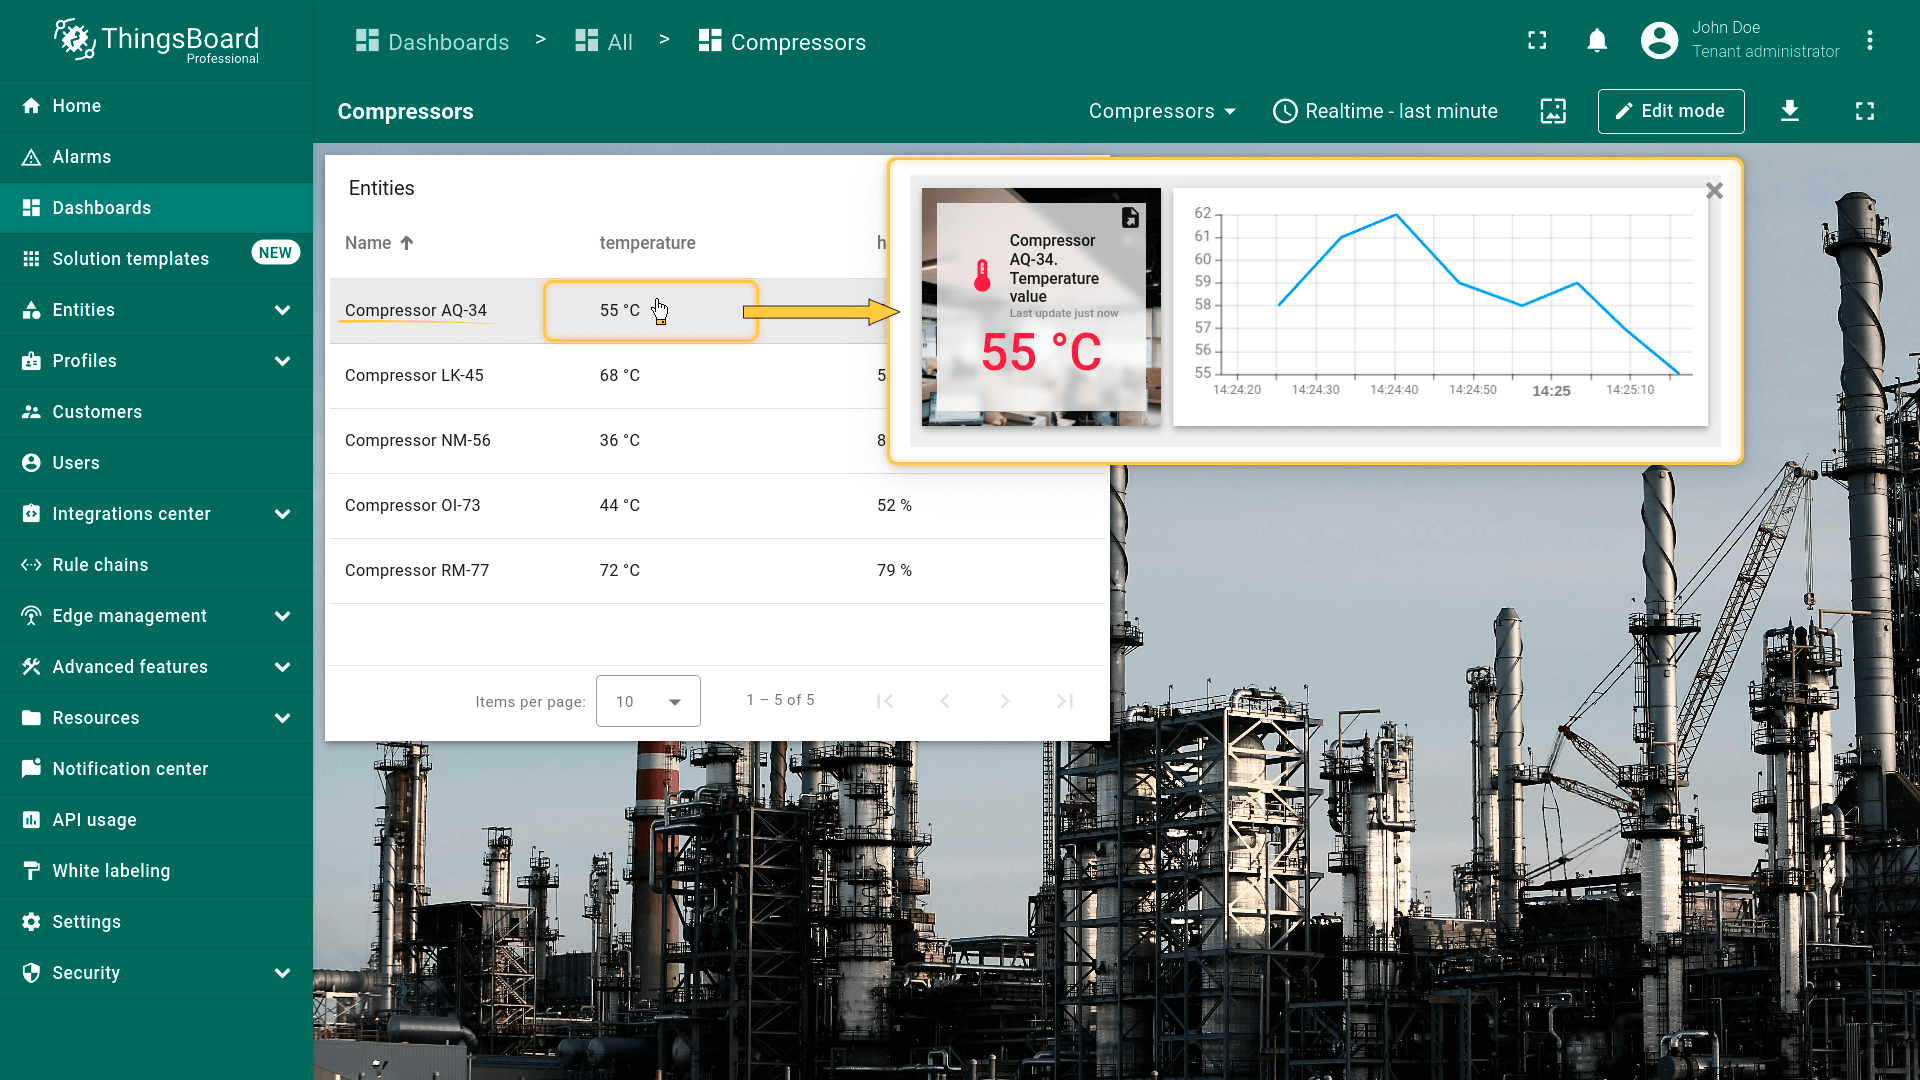The image size is (1920, 1080).
Task: Click the 55 °C temperature cell
Action: 620,311
